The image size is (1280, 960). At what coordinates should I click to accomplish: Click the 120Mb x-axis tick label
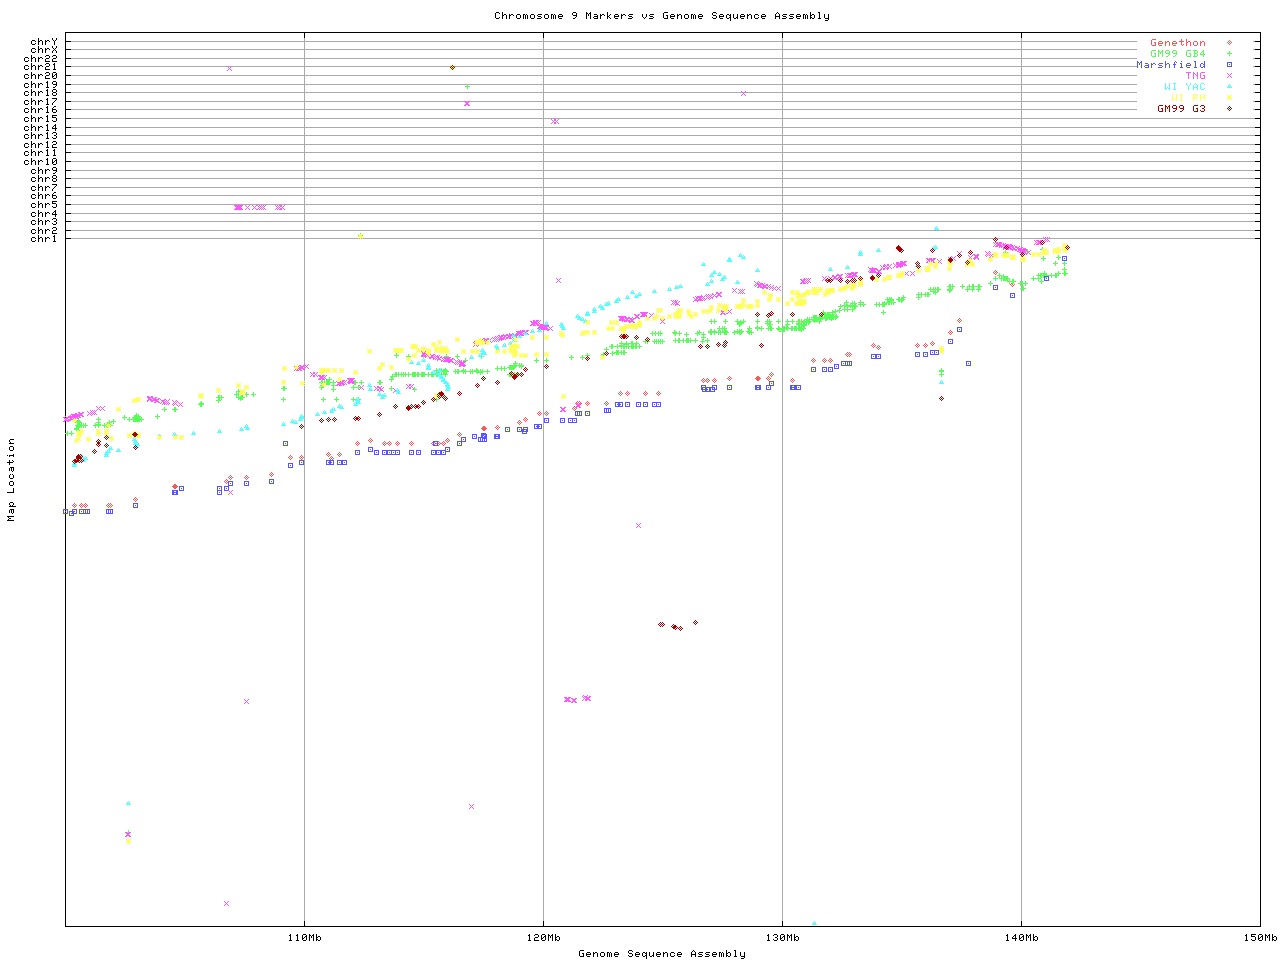pyautogui.click(x=543, y=938)
